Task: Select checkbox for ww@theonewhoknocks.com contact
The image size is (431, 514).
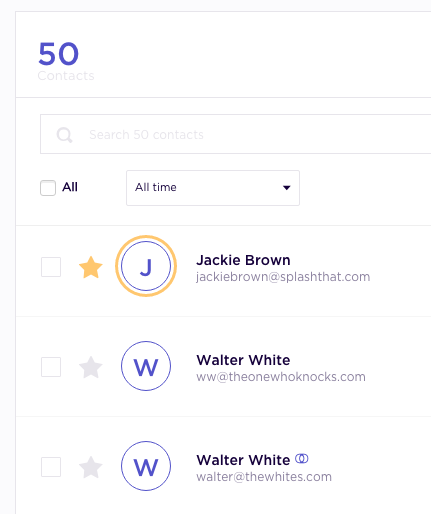Action: pos(51,367)
